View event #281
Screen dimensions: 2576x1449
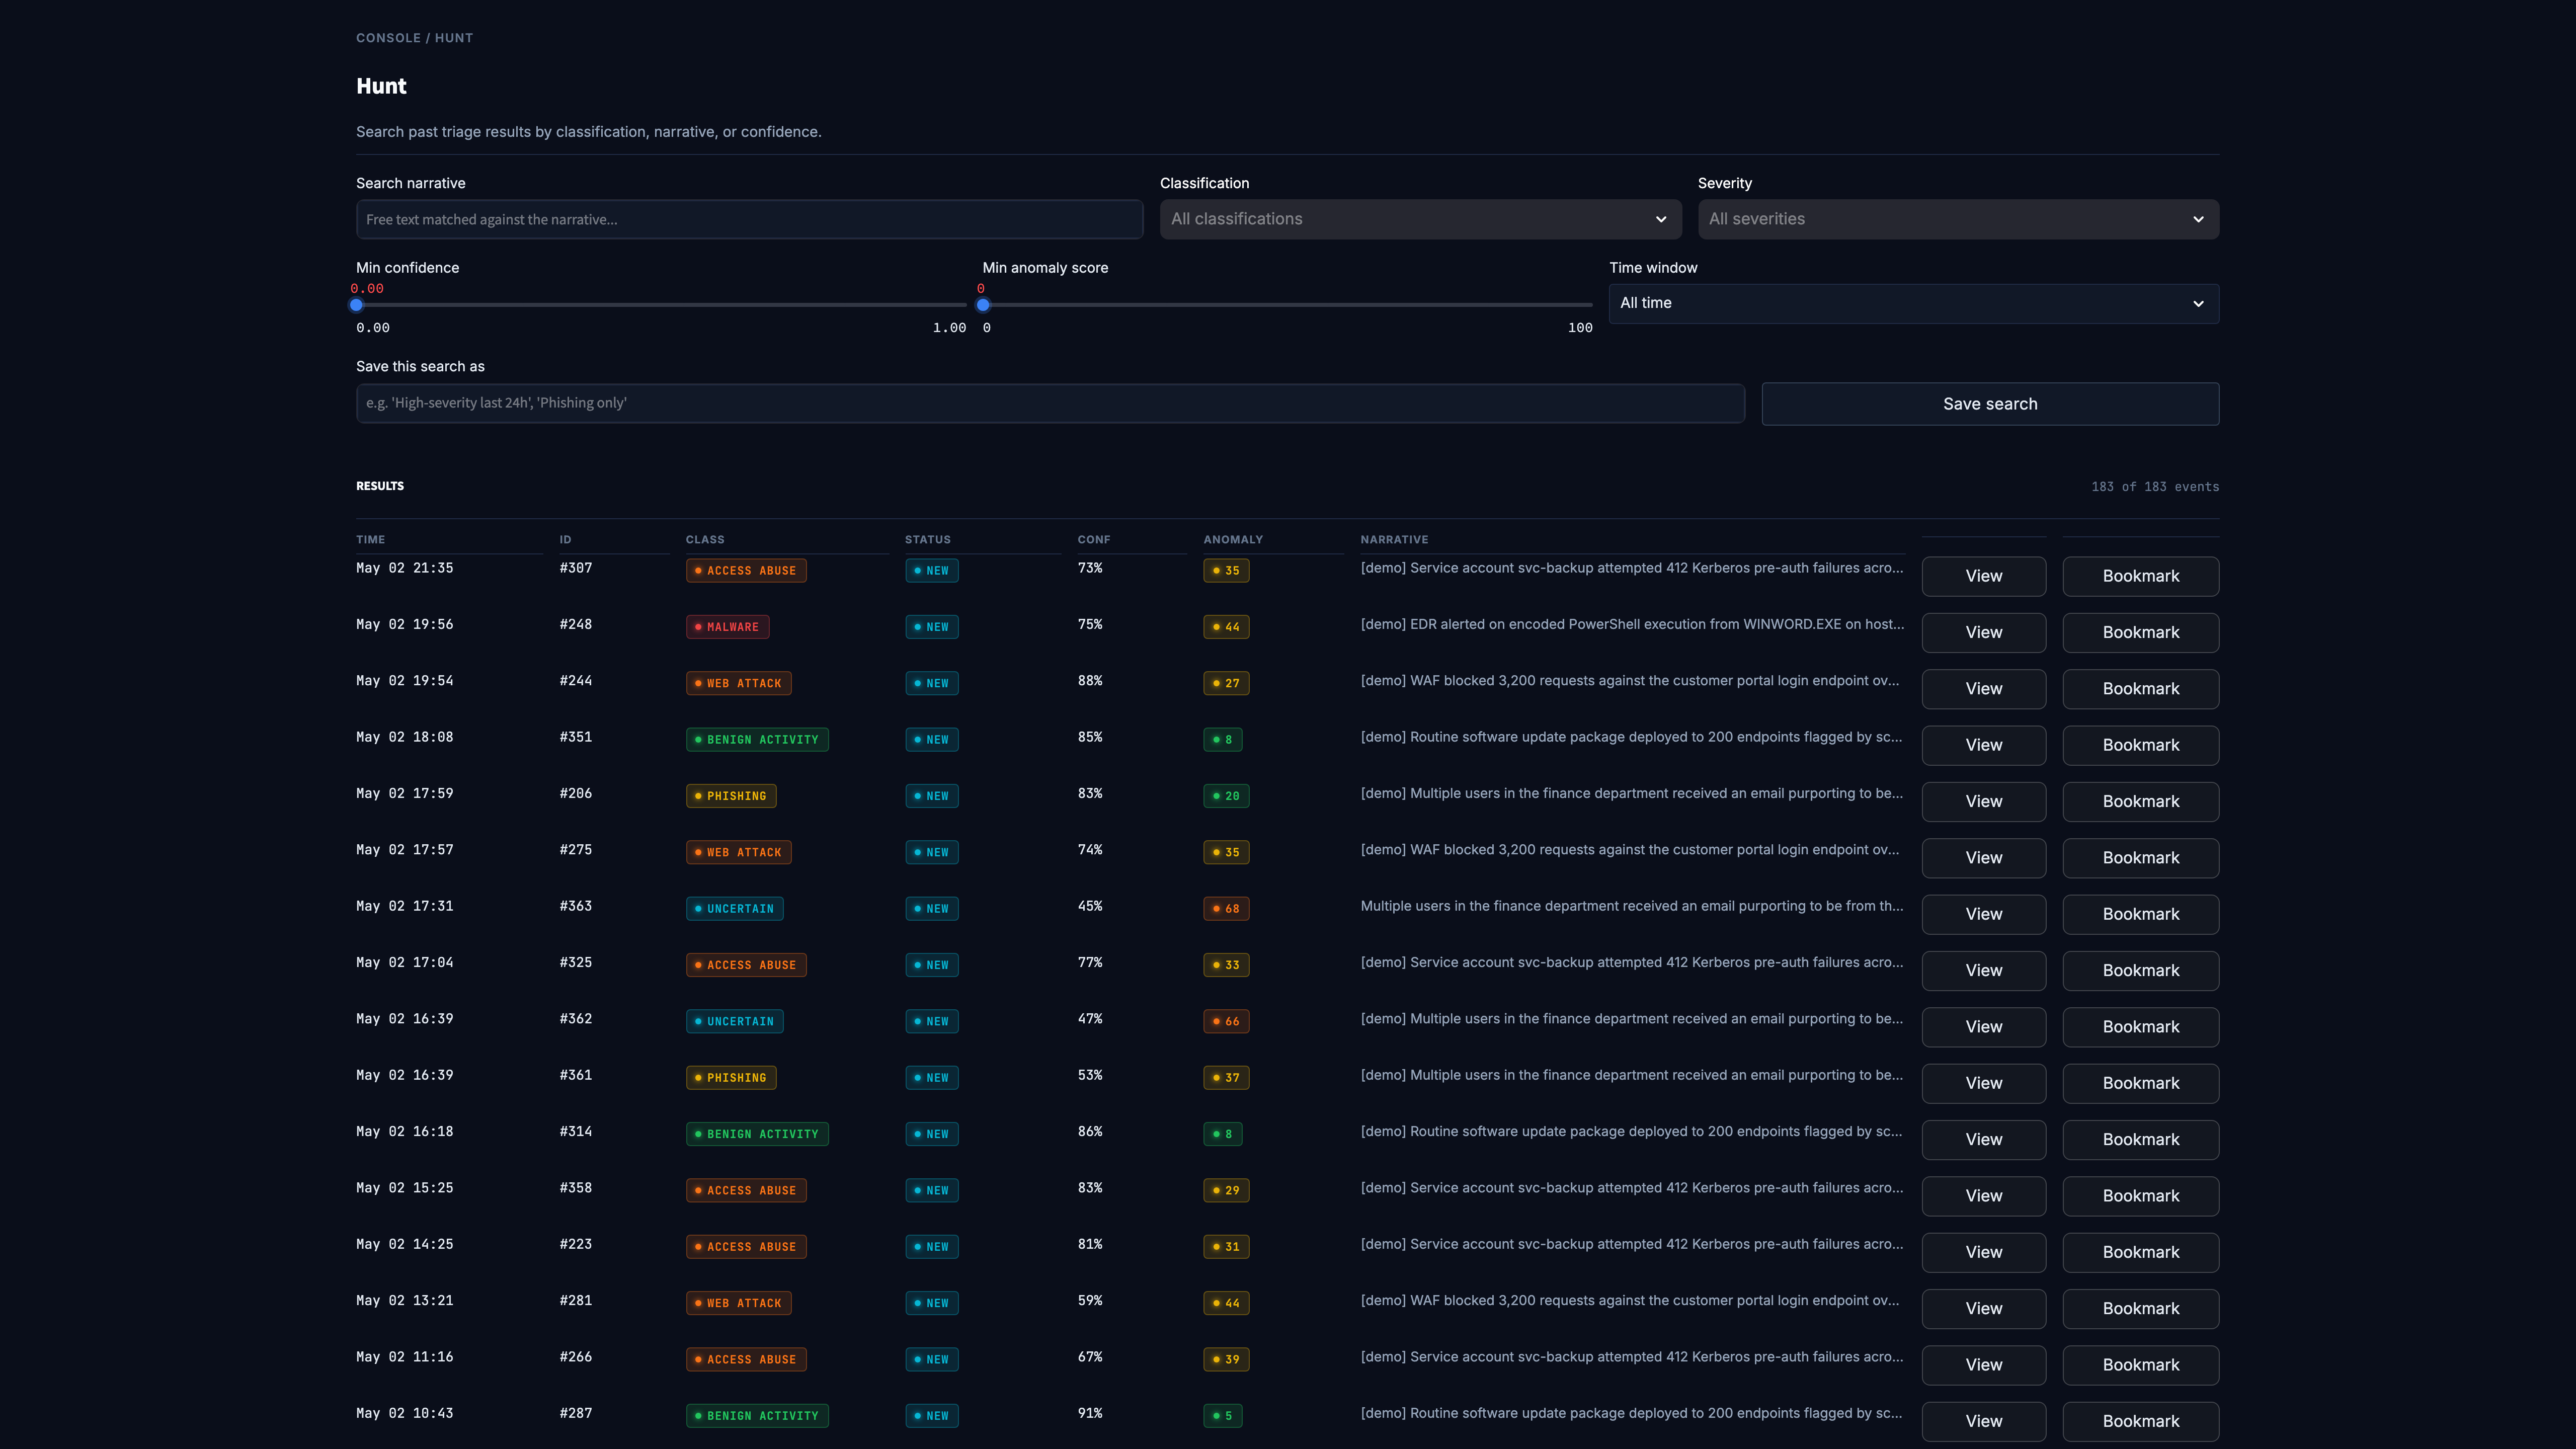tap(1984, 1309)
